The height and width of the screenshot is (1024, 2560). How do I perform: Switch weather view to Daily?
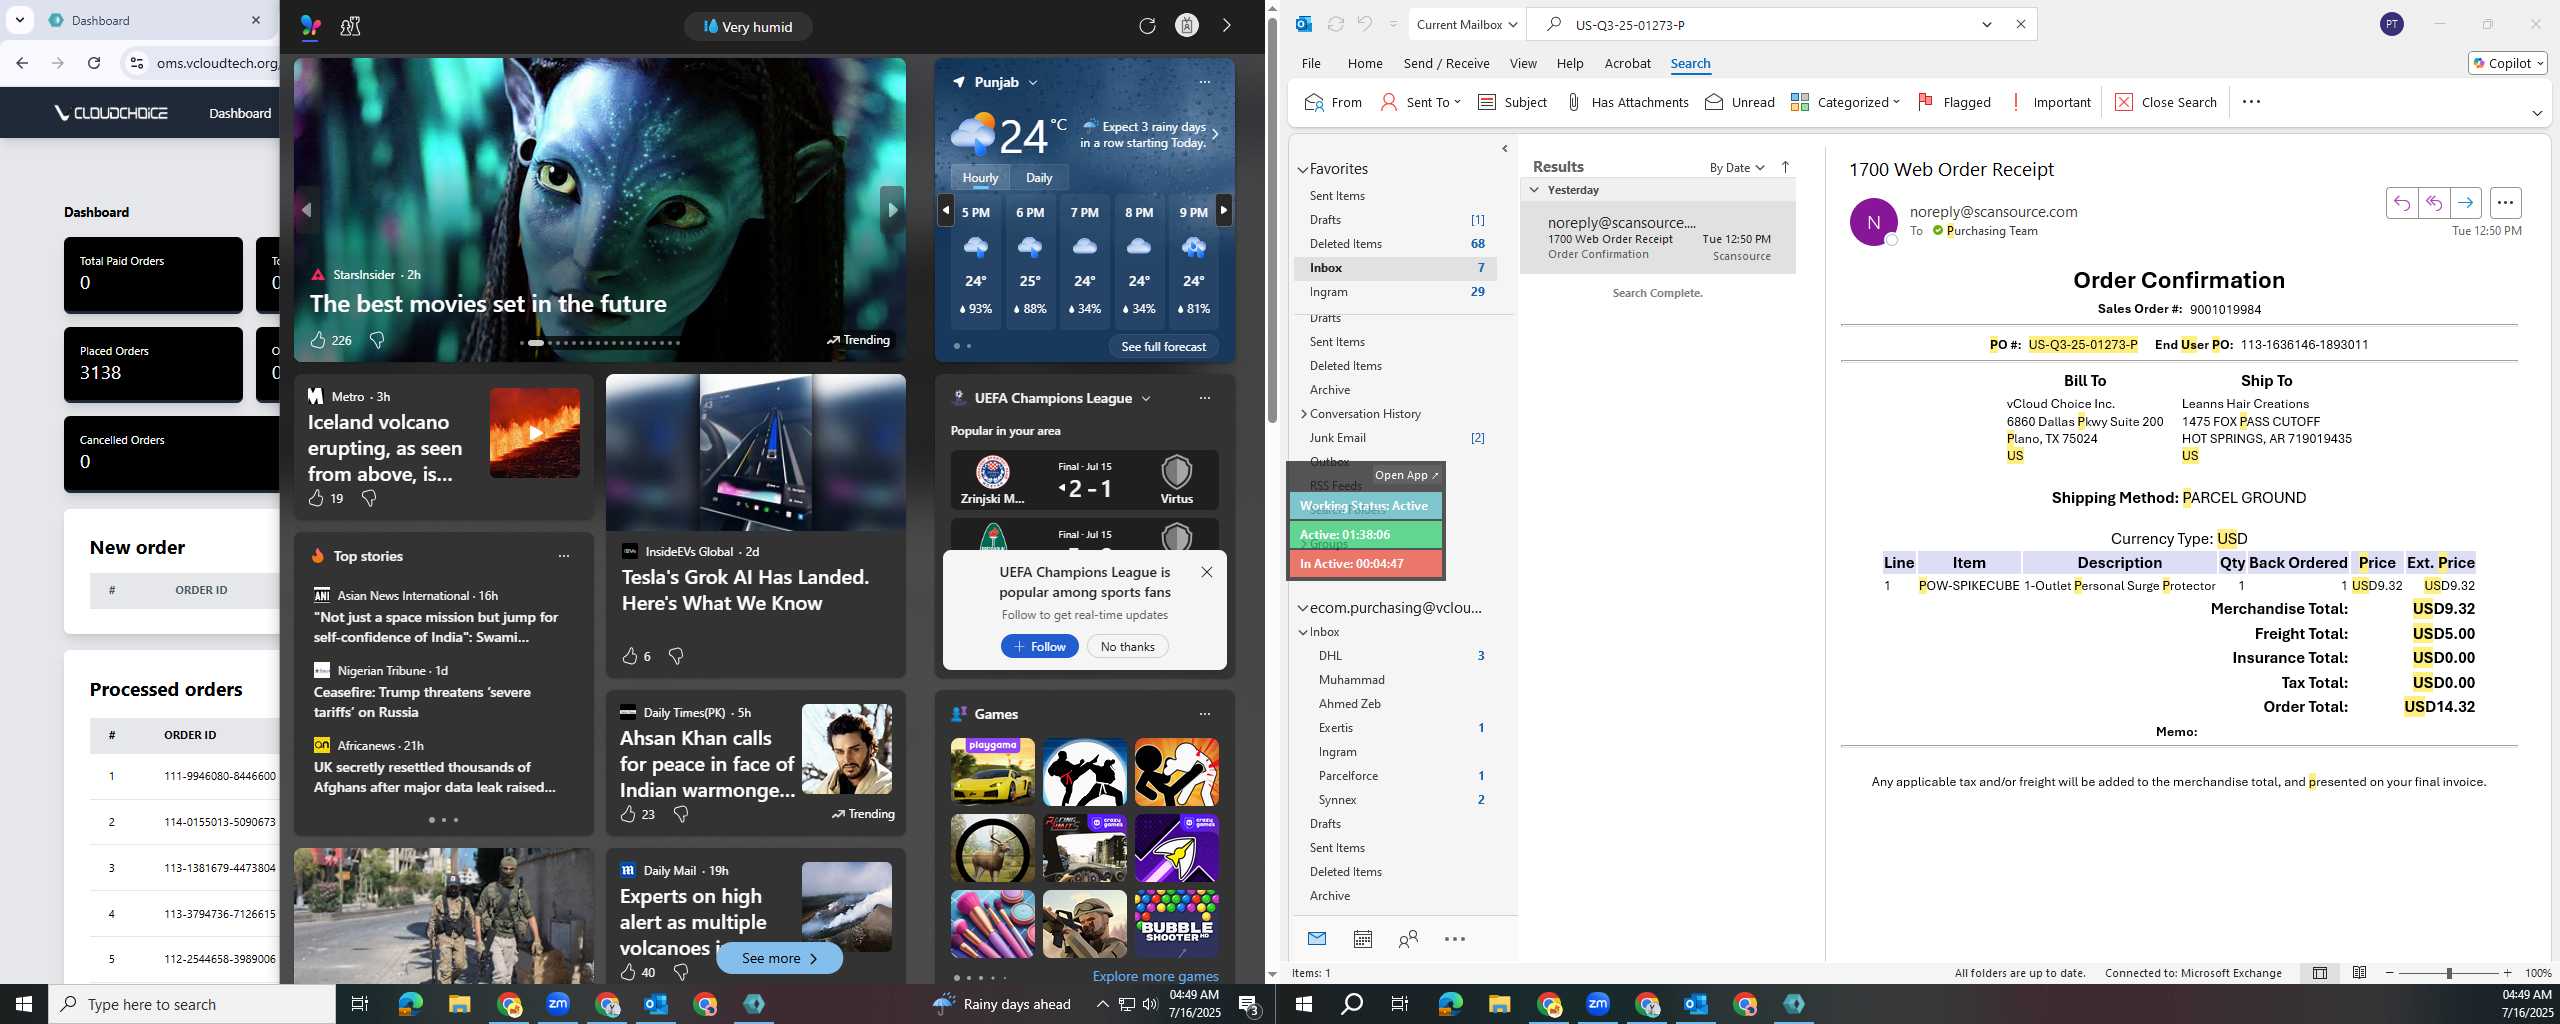[x=1039, y=178]
